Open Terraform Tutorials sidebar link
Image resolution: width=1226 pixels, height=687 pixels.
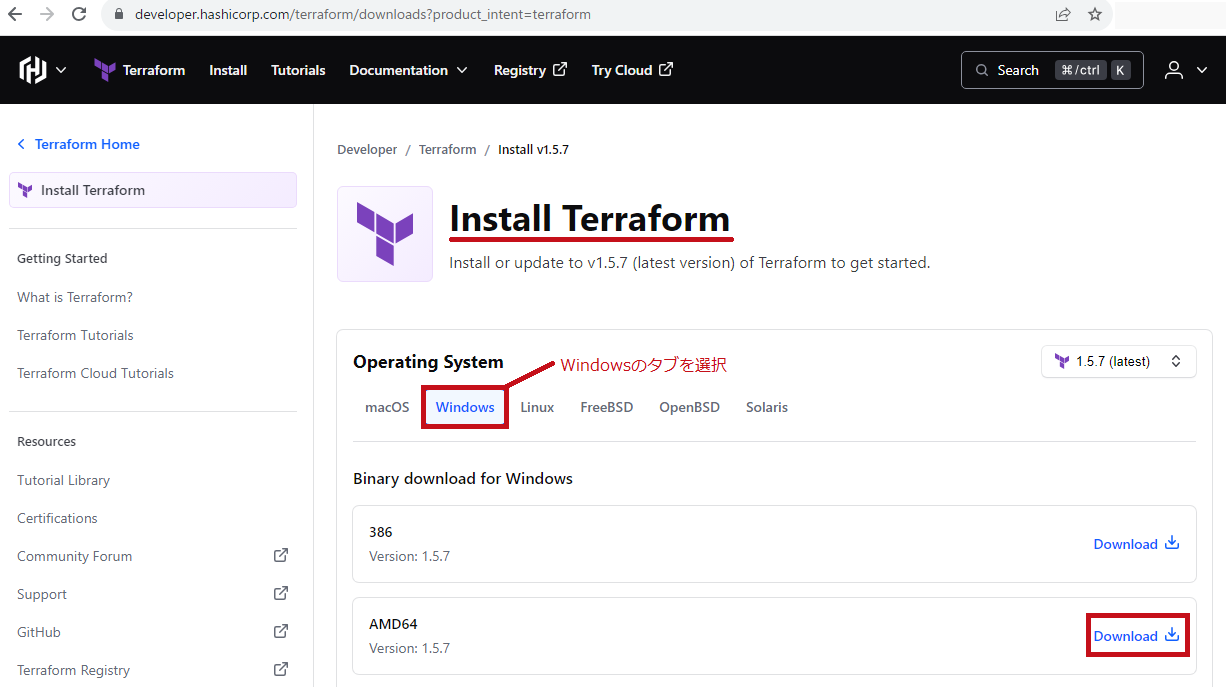coord(75,335)
